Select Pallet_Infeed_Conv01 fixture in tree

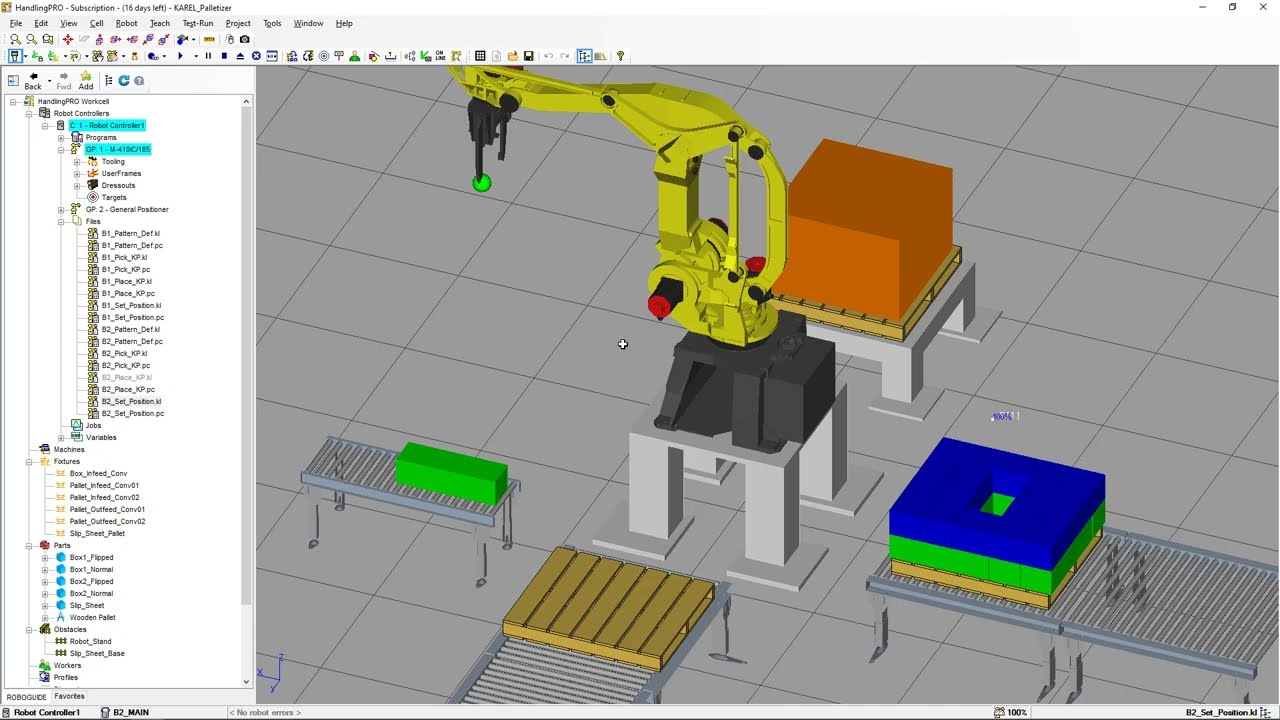[104, 485]
